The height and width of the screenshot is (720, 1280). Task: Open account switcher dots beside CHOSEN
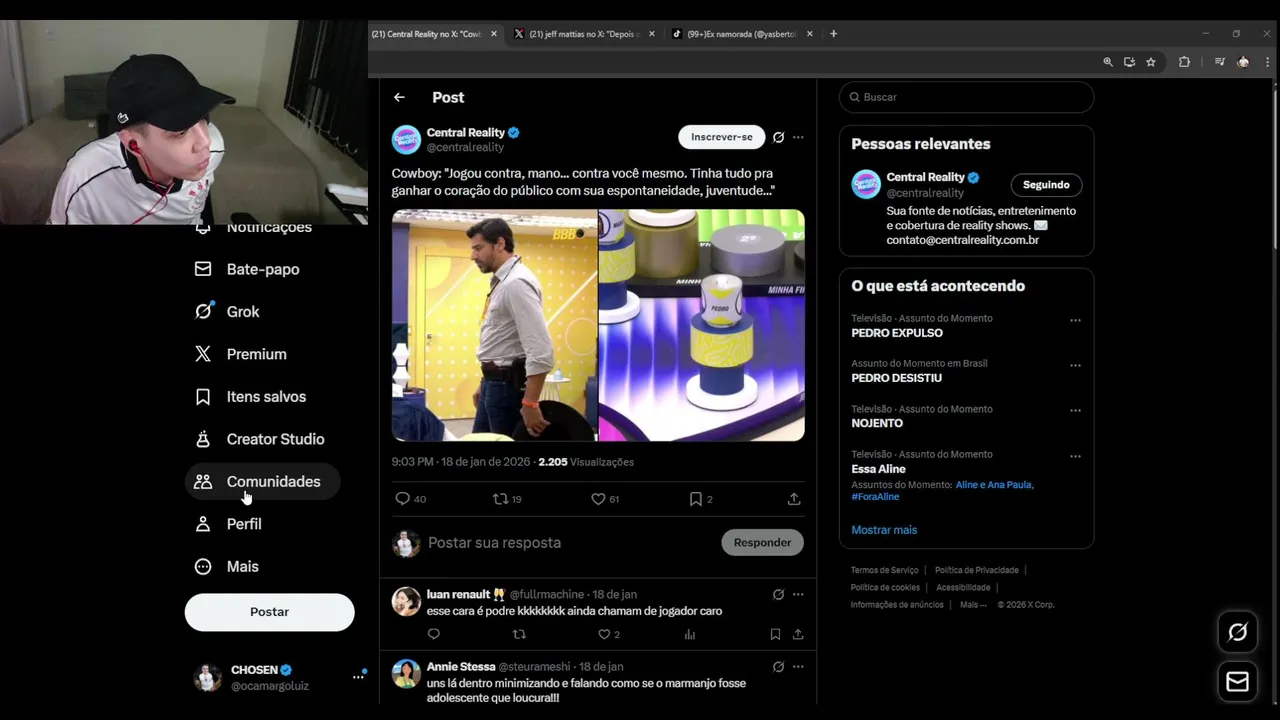click(x=358, y=677)
